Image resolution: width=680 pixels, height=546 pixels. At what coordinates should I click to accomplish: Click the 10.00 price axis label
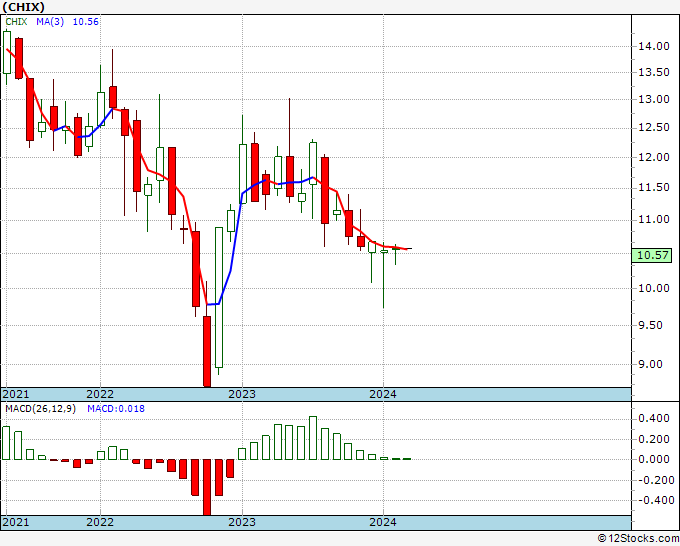pyautogui.click(x=654, y=288)
